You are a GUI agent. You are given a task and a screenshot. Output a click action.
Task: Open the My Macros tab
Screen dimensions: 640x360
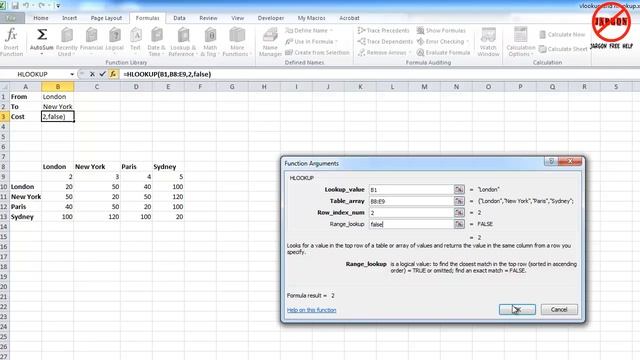311,18
